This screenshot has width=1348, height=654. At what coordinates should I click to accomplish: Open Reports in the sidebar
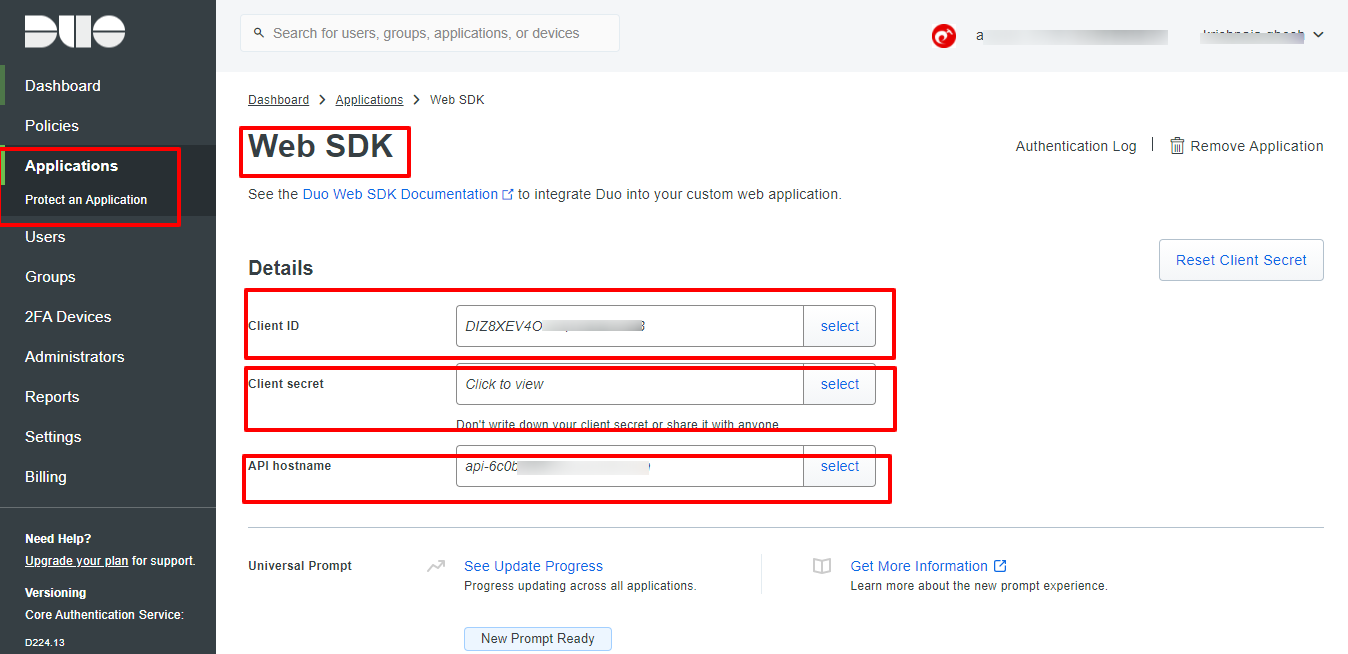coord(52,397)
